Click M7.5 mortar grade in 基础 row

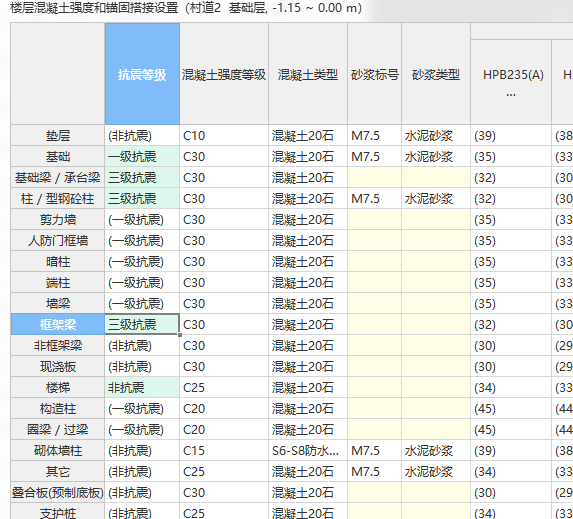(375, 156)
